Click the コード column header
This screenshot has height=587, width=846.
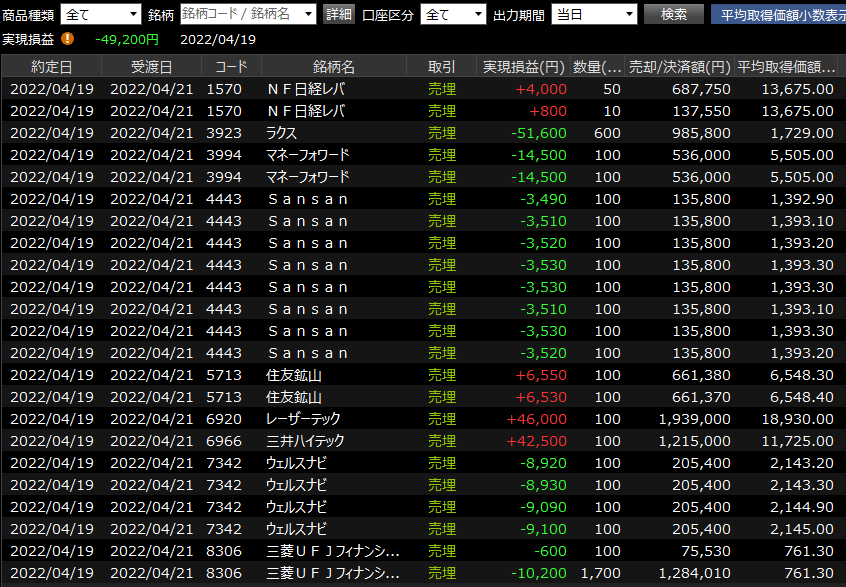(x=231, y=67)
